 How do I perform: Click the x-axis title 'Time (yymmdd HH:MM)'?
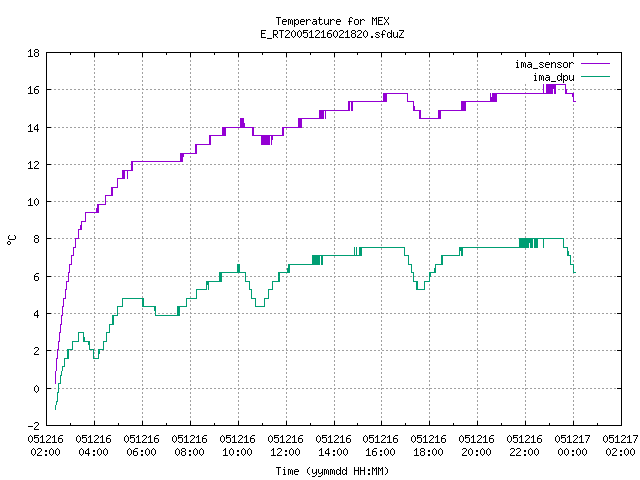(332, 471)
